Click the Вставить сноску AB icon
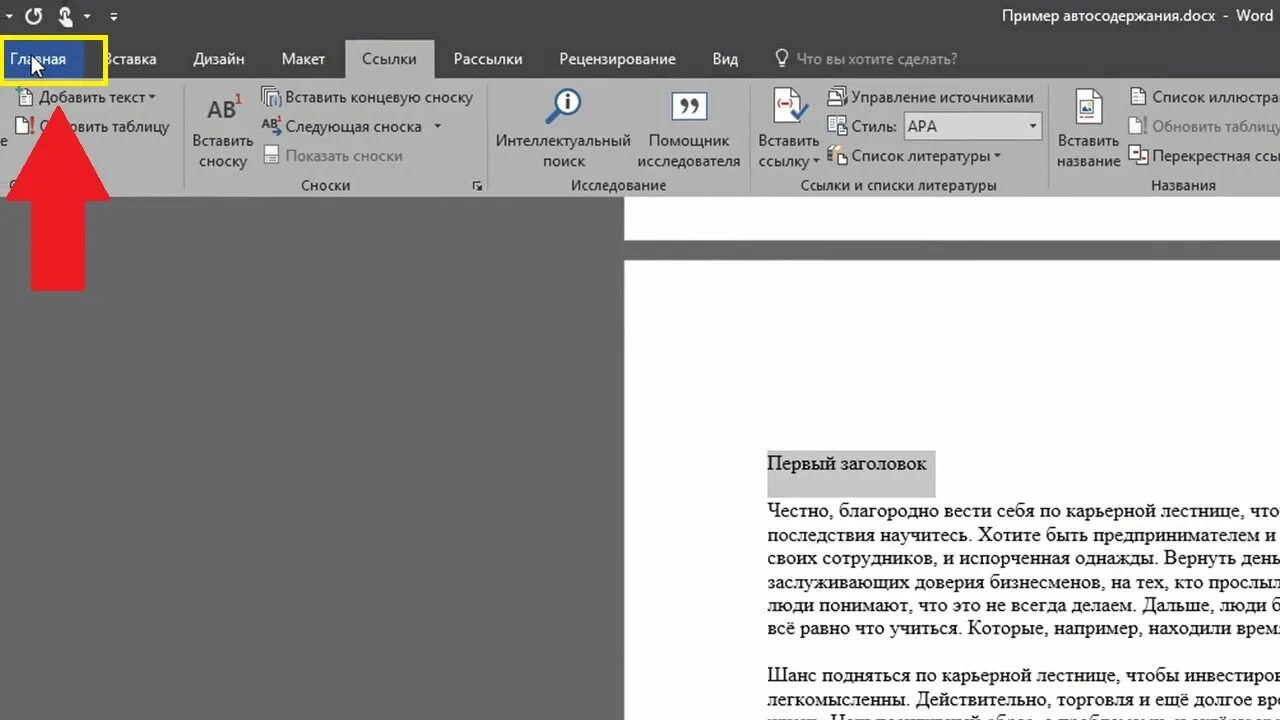The height and width of the screenshot is (720, 1280). pos(223,108)
